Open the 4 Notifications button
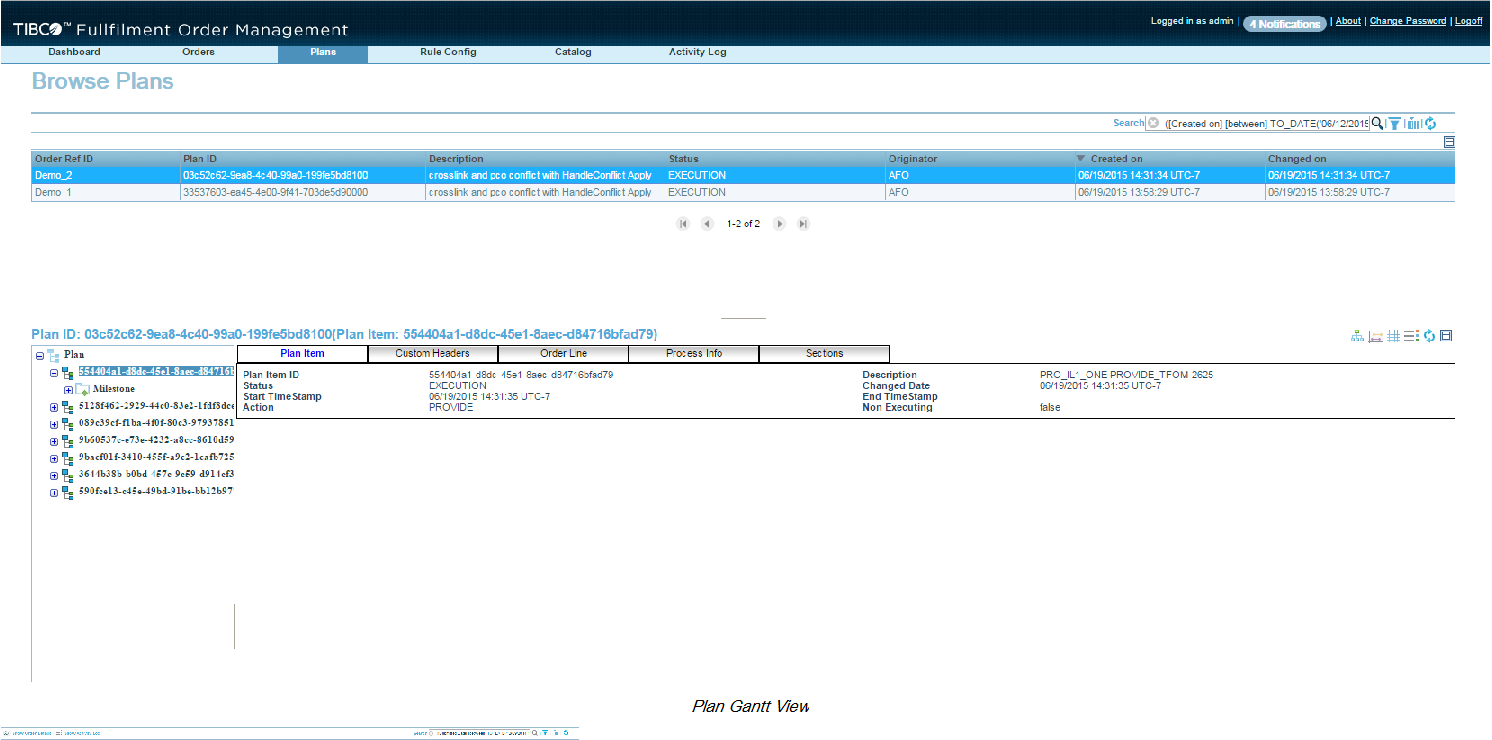Screen dimensions: 1492x740 [1284, 24]
